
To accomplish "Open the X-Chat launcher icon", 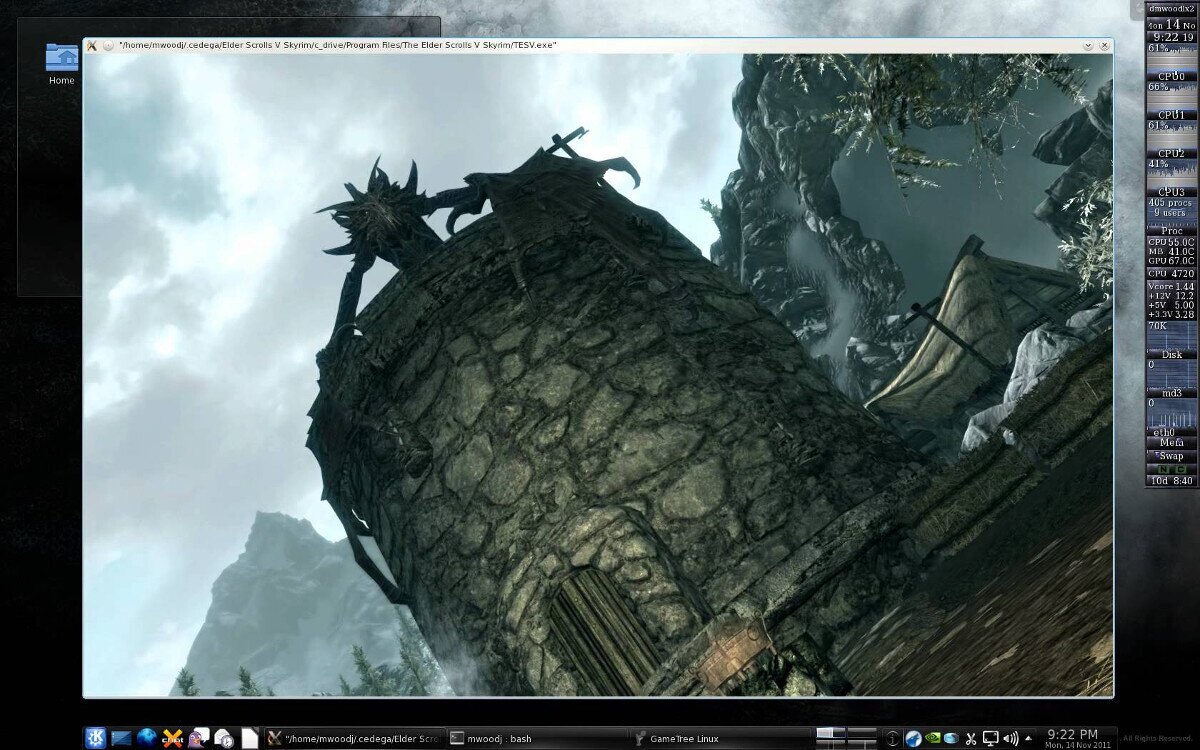I will (x=173, y=738).
